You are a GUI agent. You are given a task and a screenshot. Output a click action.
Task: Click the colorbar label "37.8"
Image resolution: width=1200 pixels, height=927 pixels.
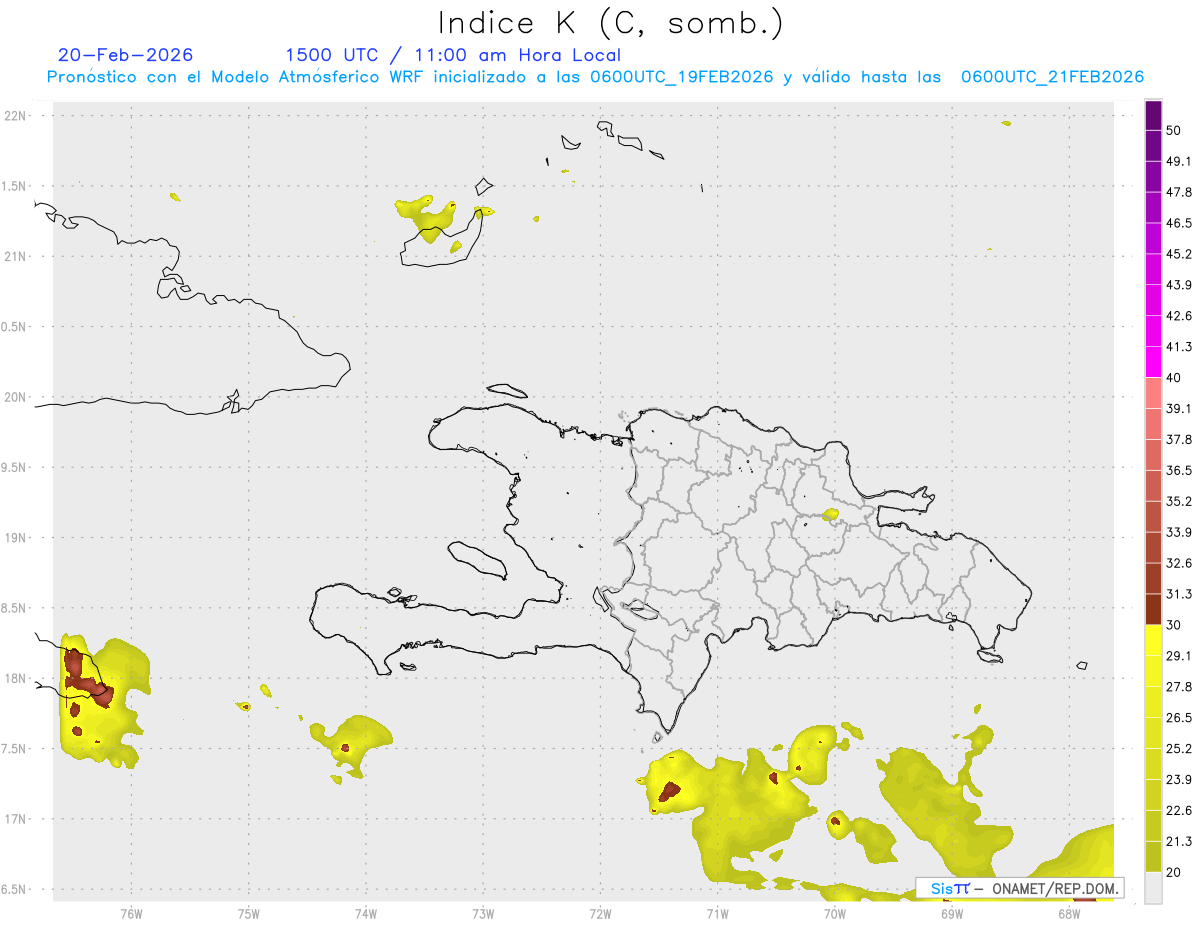[1179, 440]
